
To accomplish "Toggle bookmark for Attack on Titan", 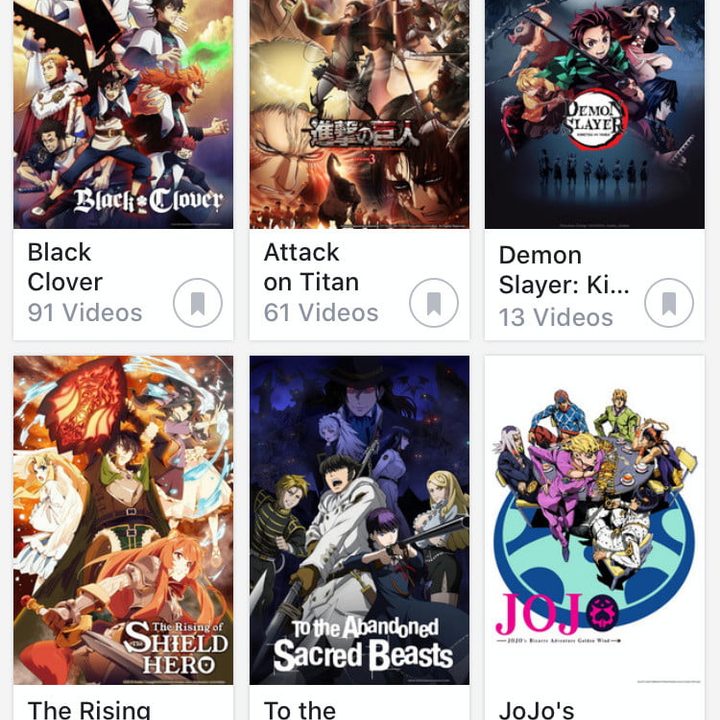I will pos(433,303).
